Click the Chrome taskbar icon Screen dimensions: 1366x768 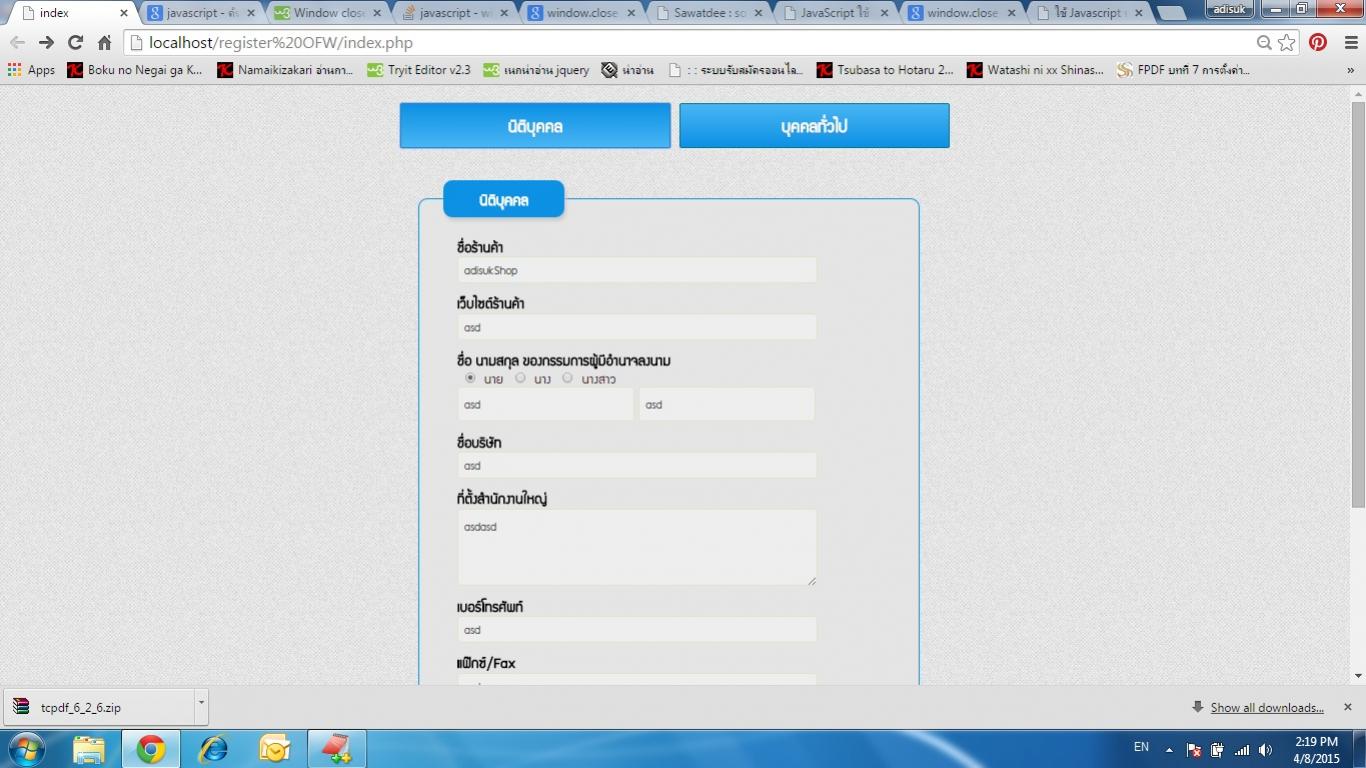(151, 749)
